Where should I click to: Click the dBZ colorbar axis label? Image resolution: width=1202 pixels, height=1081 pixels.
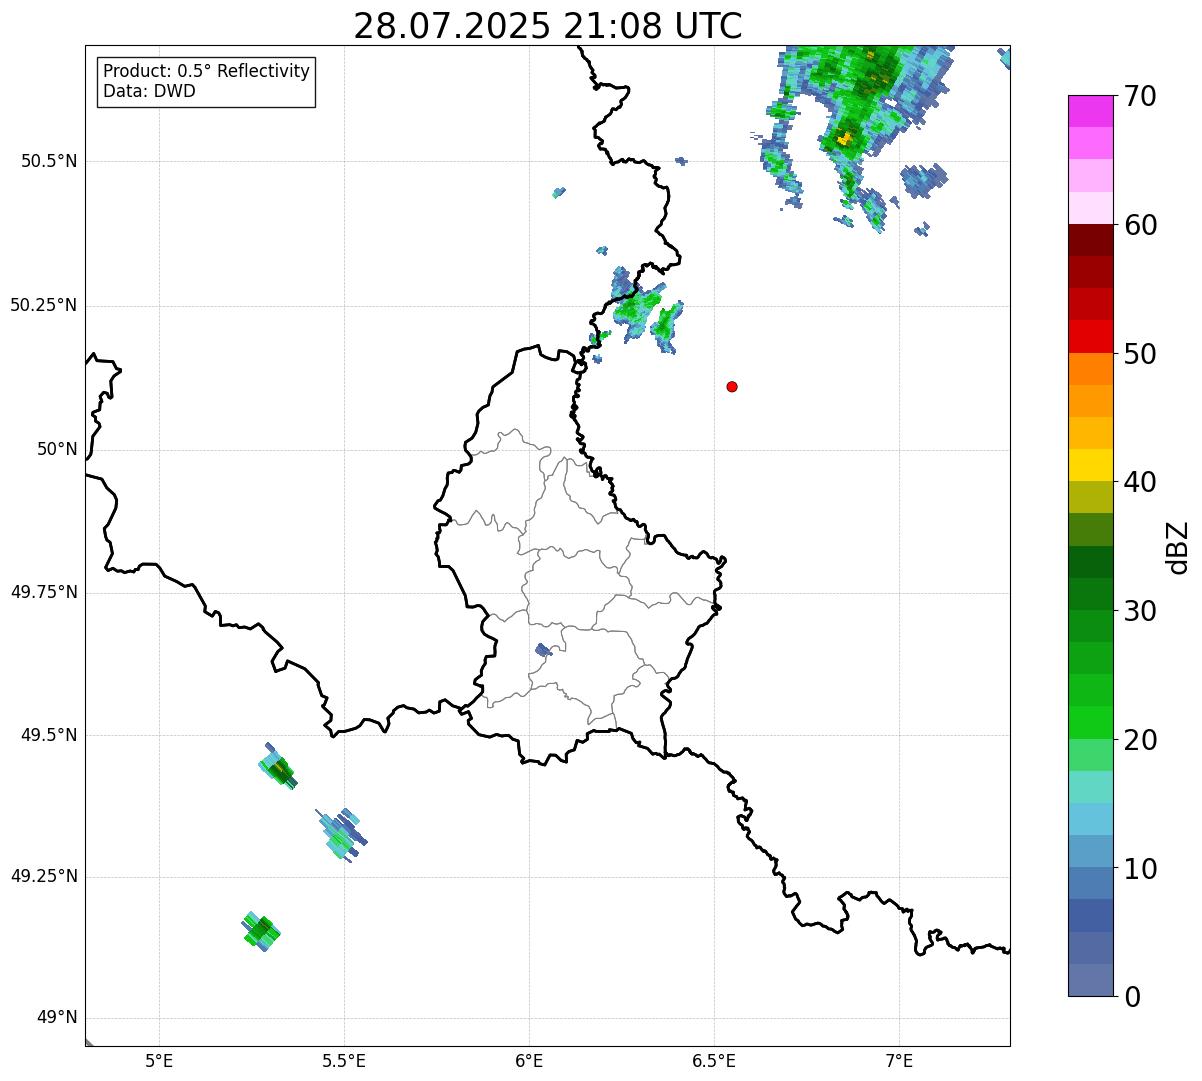pos(1178,547)
